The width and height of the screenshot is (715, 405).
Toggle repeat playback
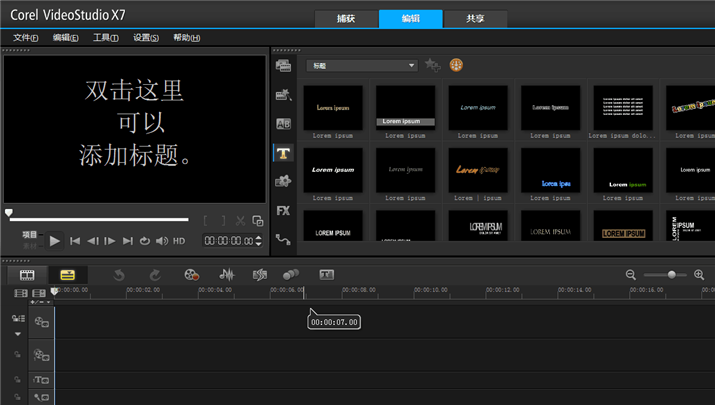coord(145,241)
